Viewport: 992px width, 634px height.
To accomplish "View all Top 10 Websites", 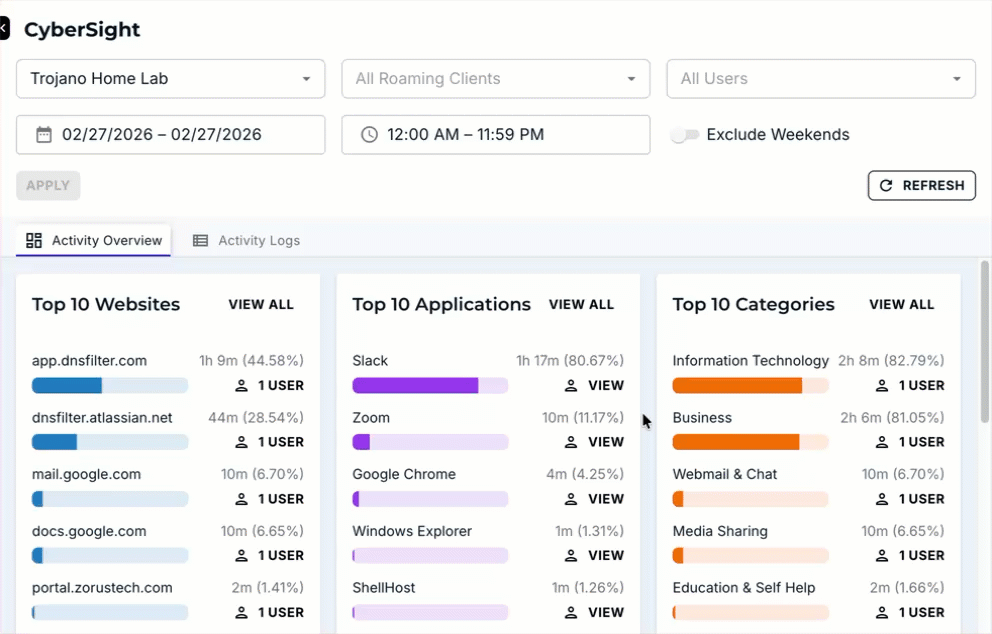I will click(x=261, y=305).
